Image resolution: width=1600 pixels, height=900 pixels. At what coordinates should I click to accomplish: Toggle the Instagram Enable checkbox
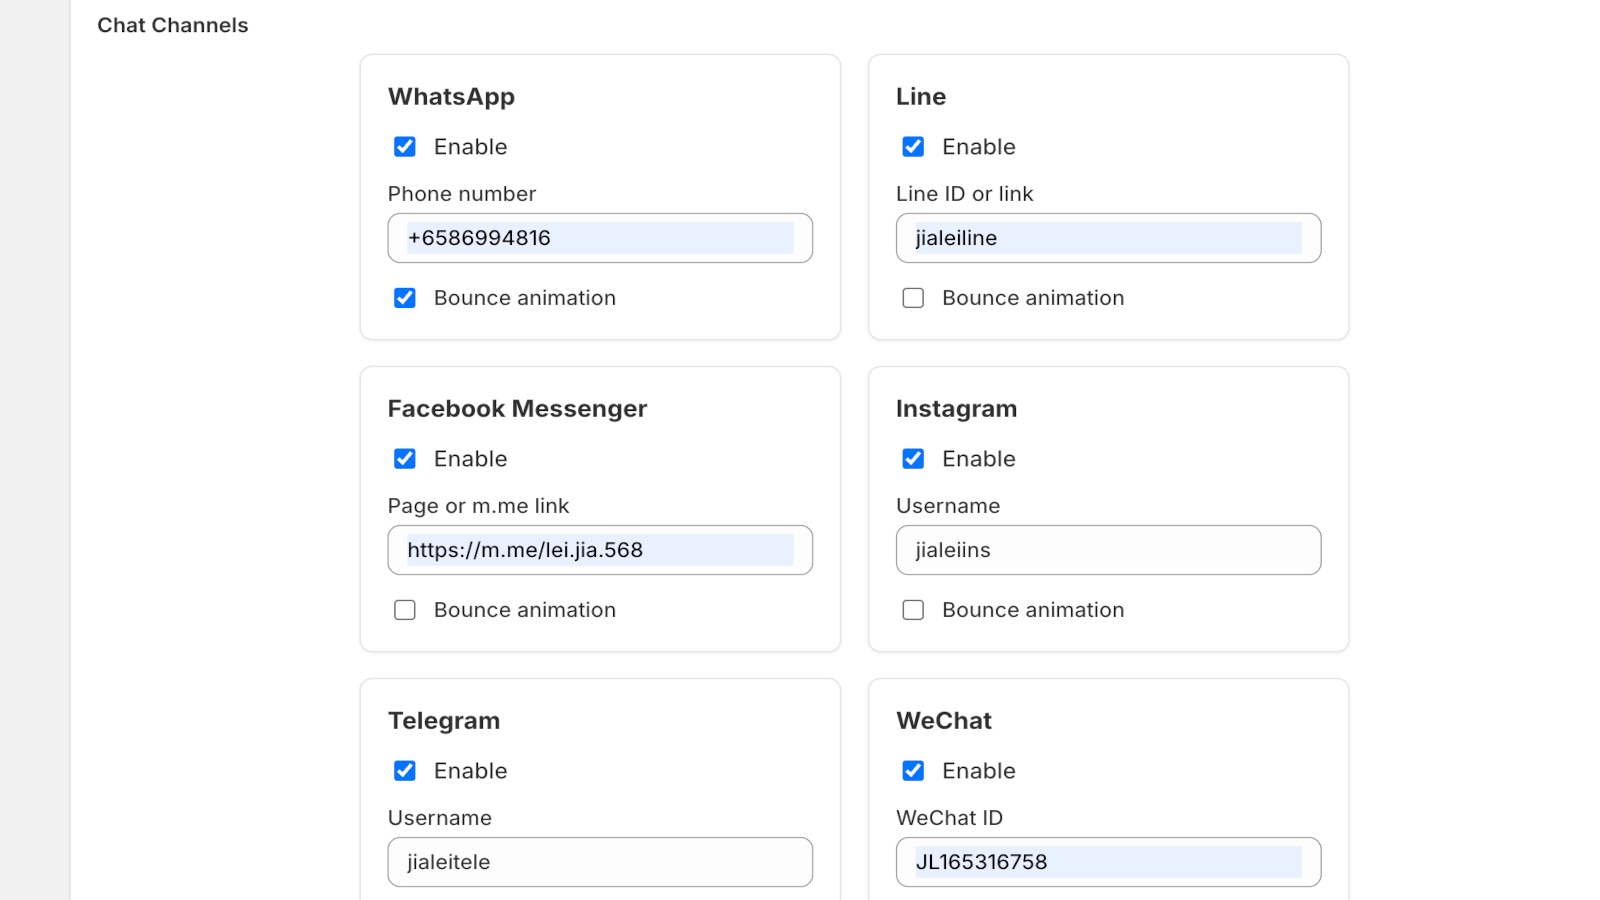tap(913, 459)
